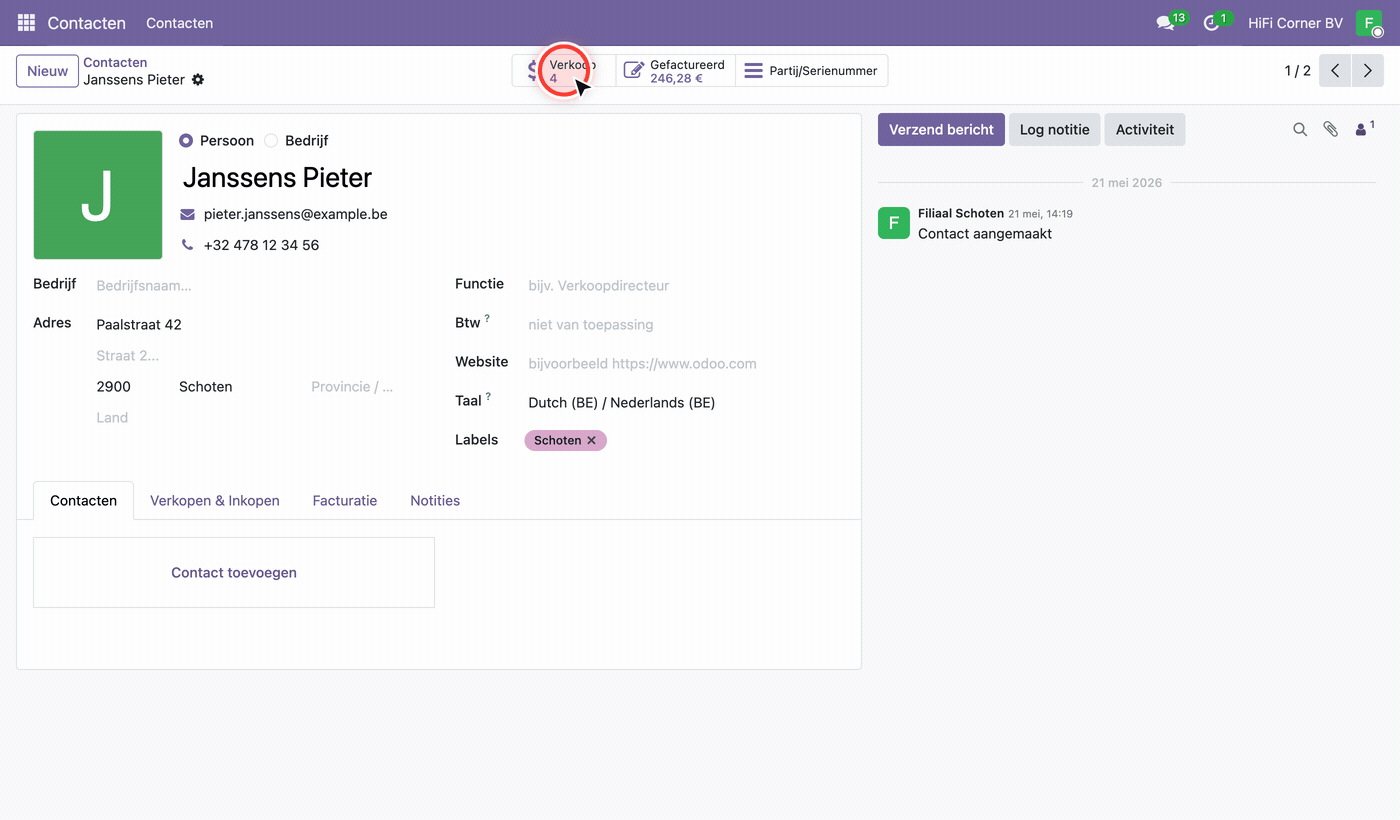Click Contact toevoegen

(x=234, y=572)
